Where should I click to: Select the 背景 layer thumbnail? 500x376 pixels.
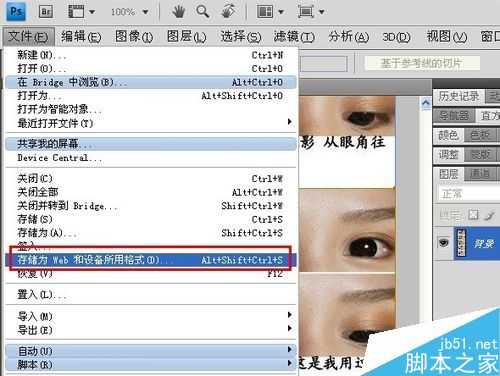(460, 243)
